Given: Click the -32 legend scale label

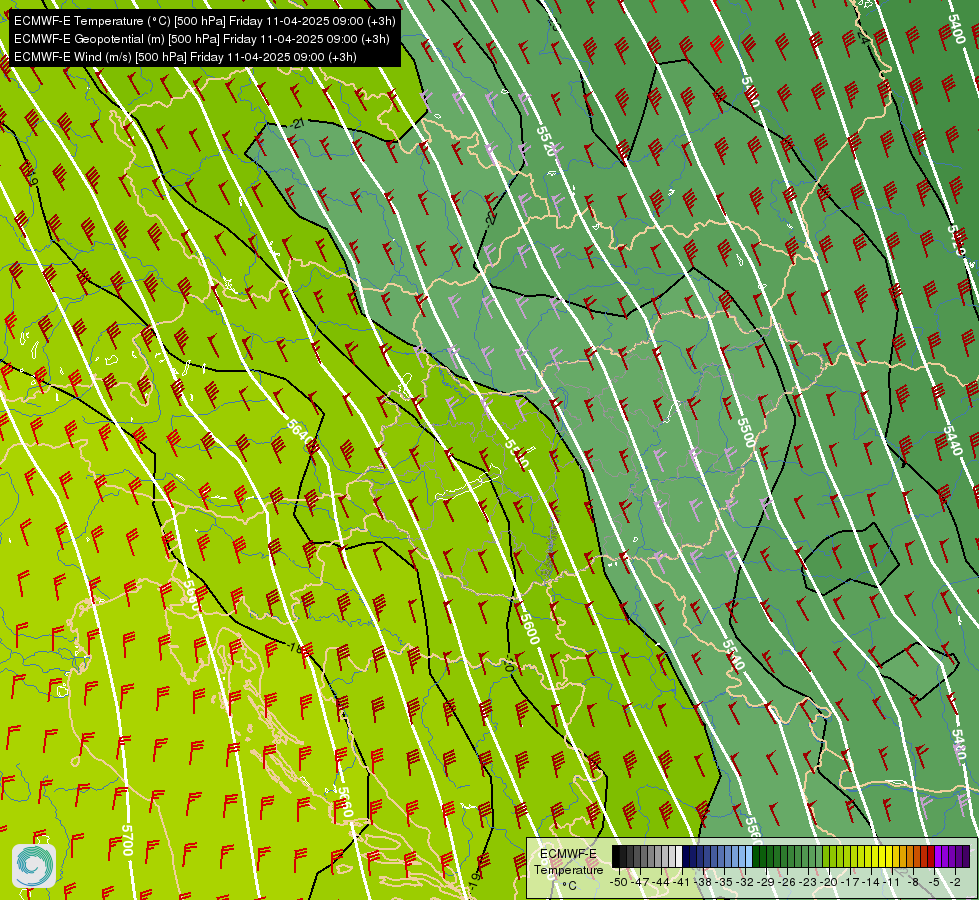Looking at the screenshot, I should point(745,883).
